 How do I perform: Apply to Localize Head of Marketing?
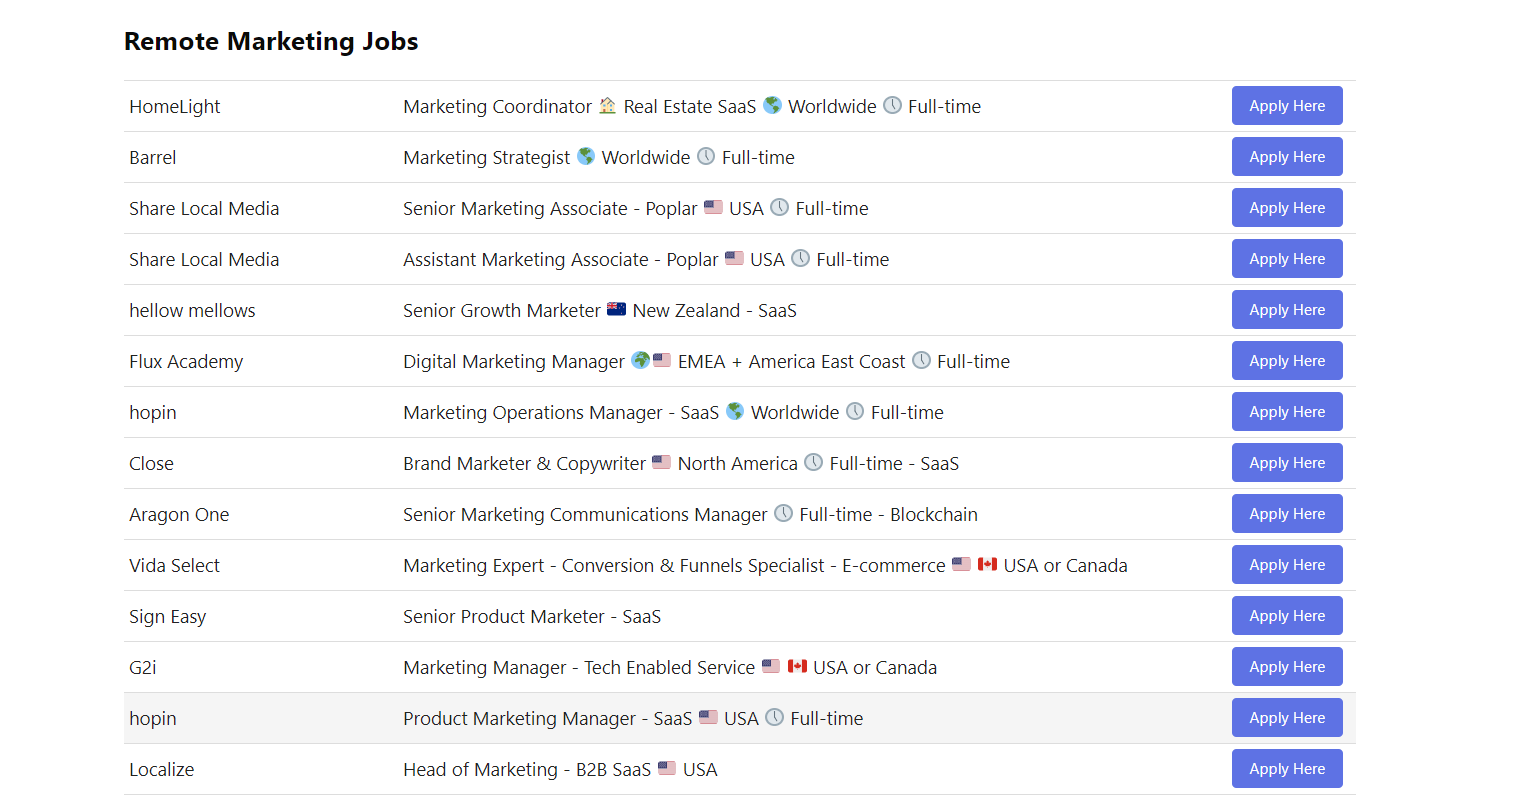[1286, 769]
